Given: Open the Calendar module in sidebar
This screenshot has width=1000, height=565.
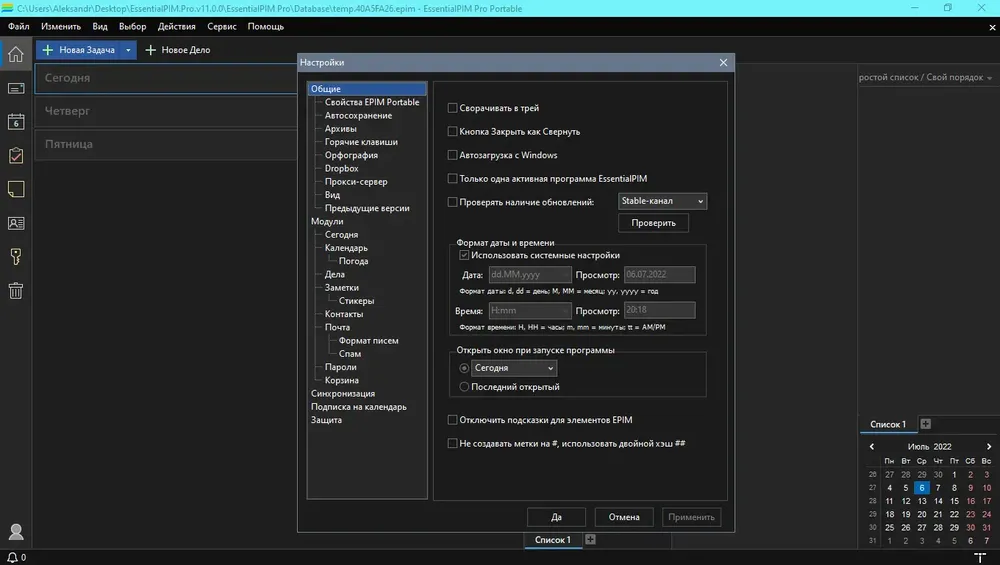Looking at the screenshot, I should point(15,122).
